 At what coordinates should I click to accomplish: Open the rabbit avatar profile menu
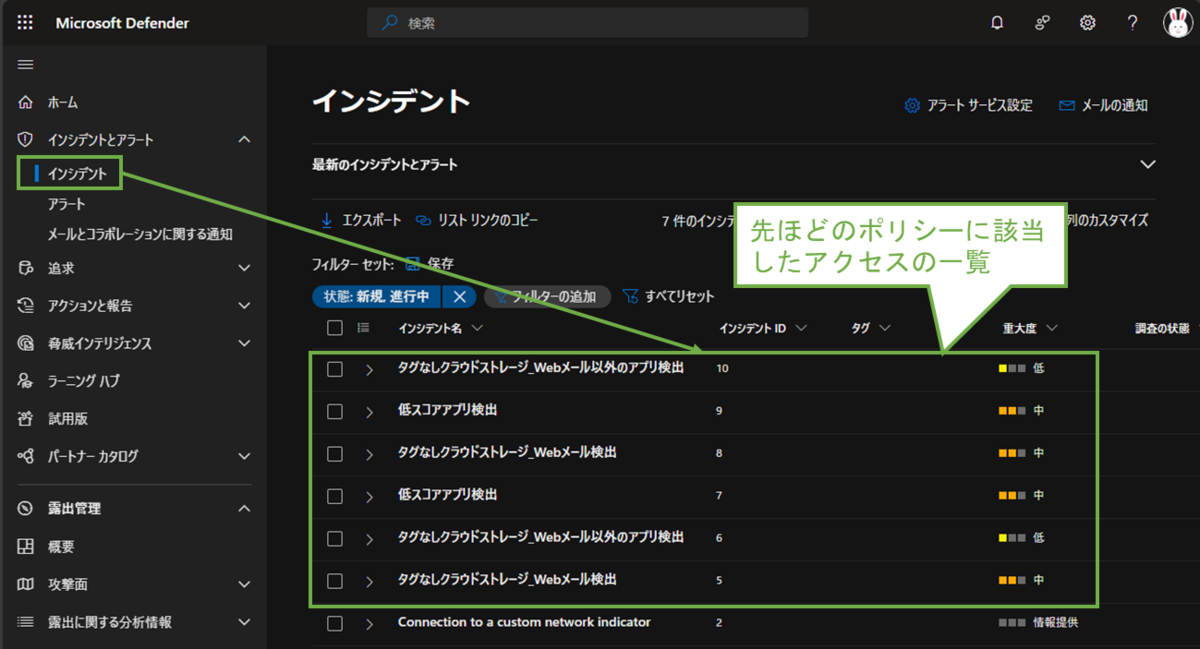1177,22
